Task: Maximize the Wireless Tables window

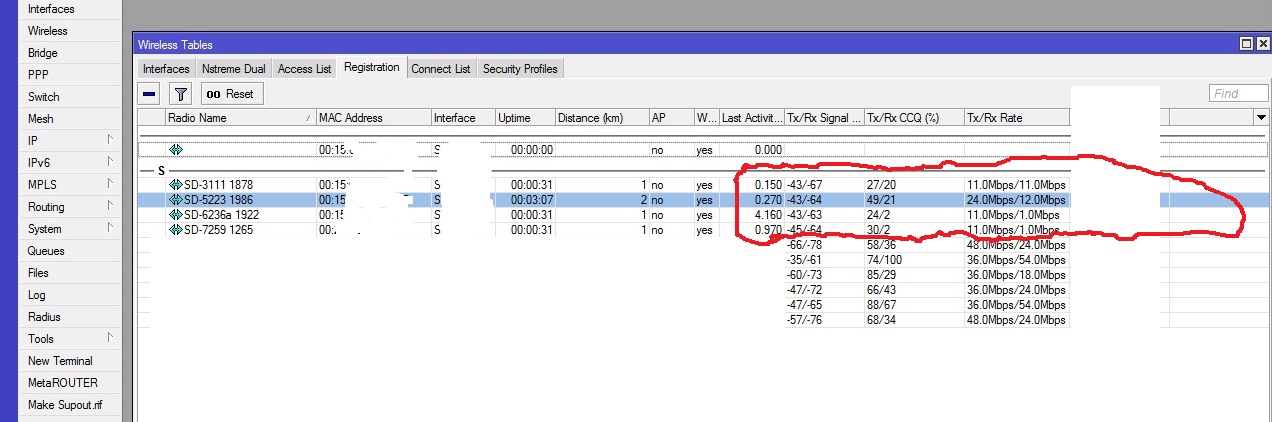Action: (1246, 44)
